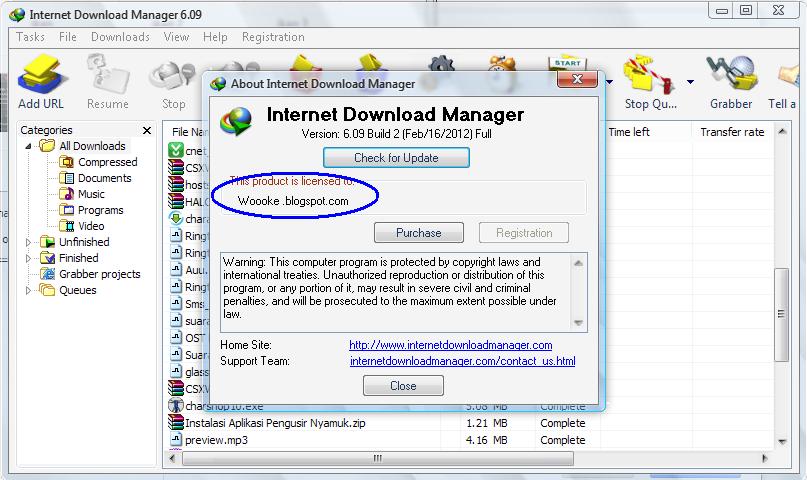Click the Video category icon
This screenshot has height=480, width=807.
point(66,226)
